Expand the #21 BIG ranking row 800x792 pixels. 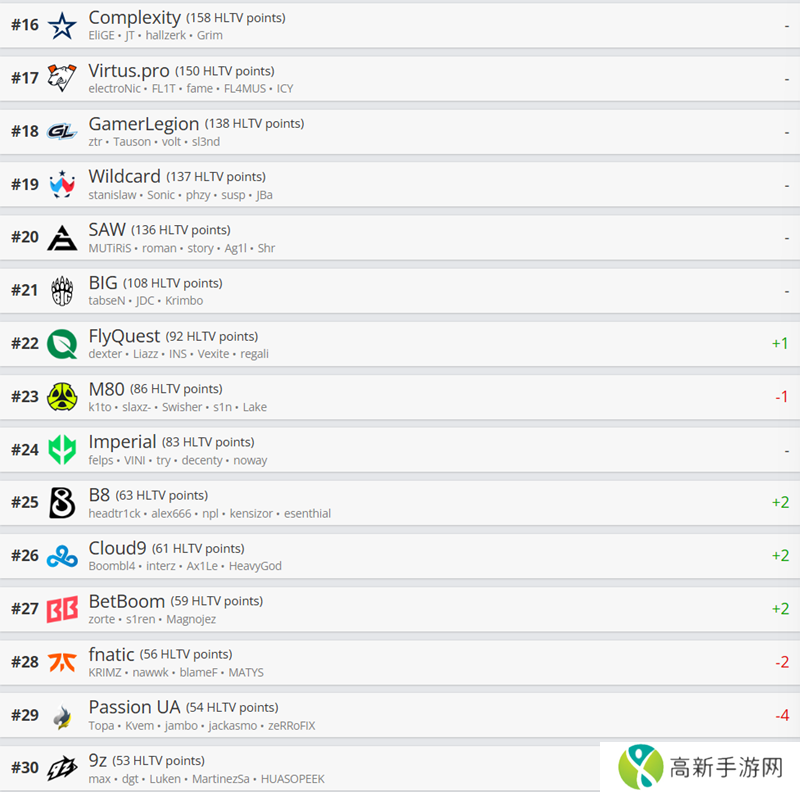[x=400, y=291]
